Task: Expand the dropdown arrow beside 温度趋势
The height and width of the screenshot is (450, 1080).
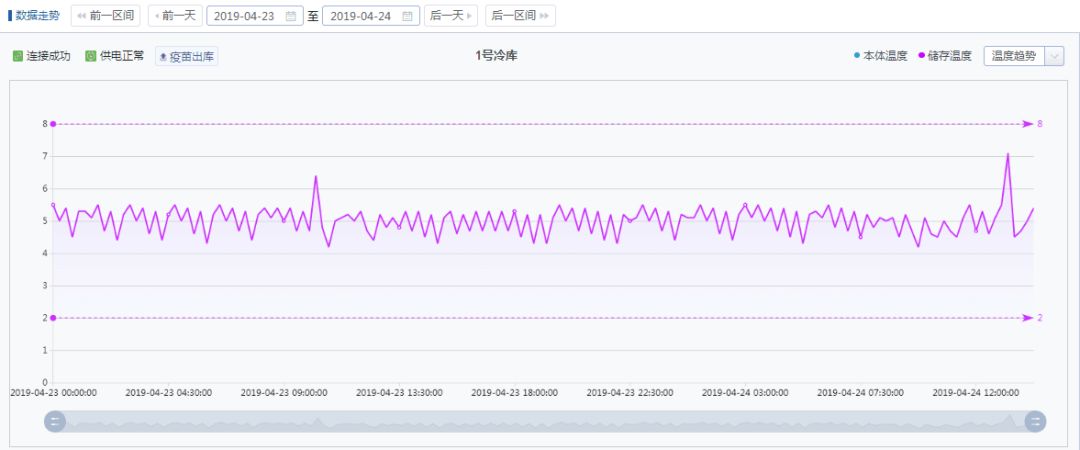Action: 1055,56
